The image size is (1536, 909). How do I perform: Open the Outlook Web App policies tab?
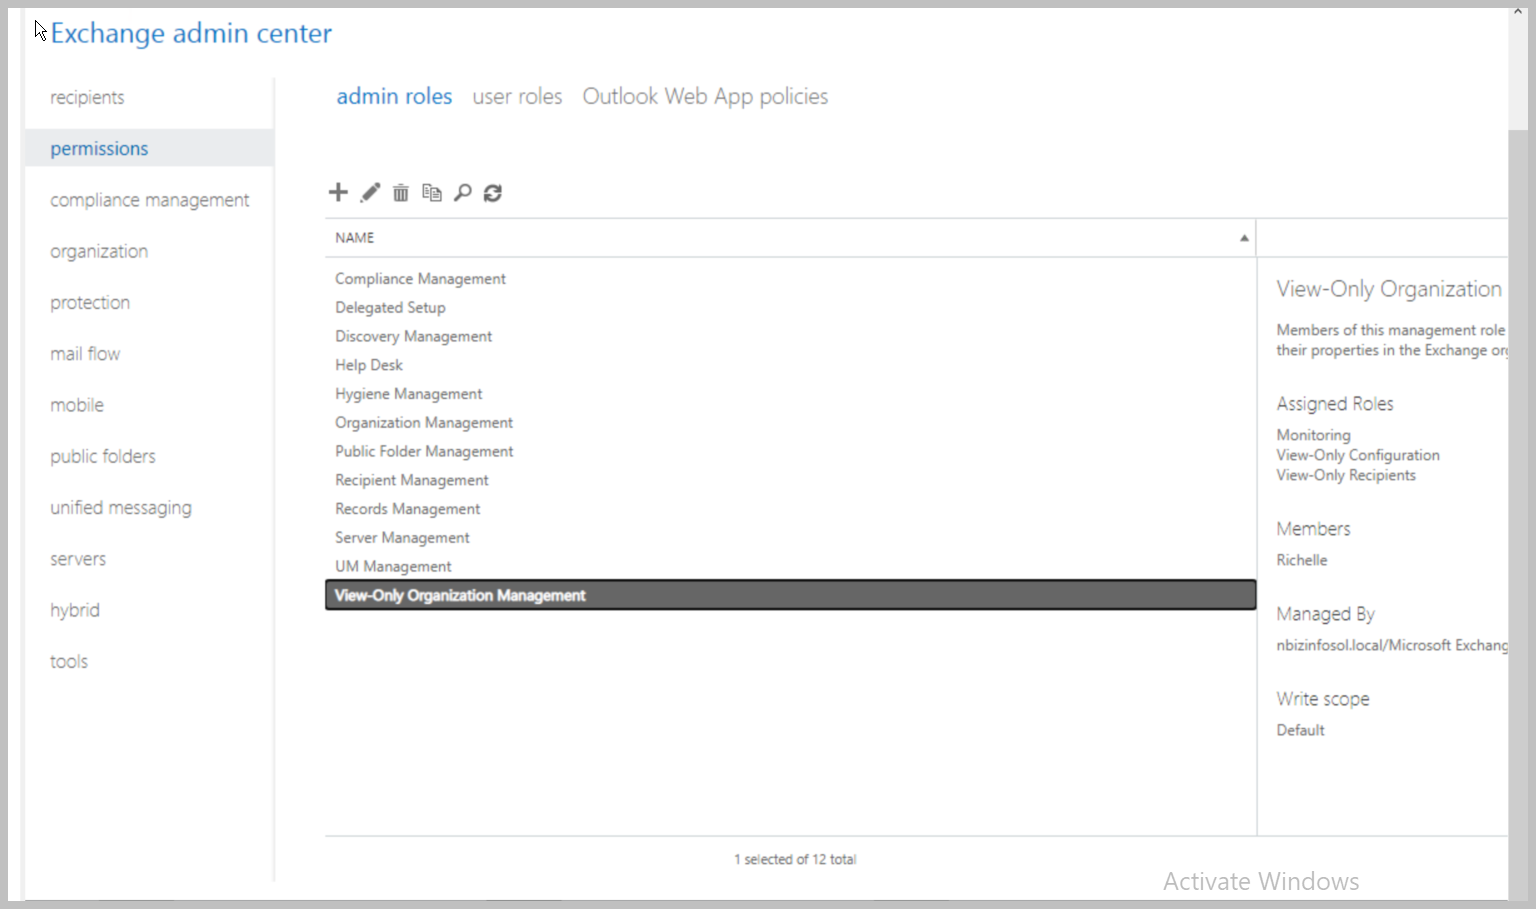pyautogui.click(x=705, y=96)
